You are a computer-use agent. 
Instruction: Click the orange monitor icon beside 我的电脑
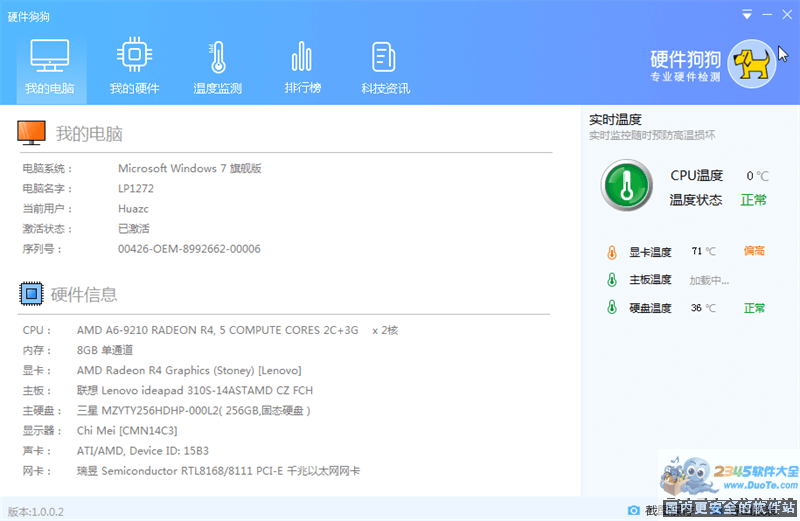pos(32,133)
